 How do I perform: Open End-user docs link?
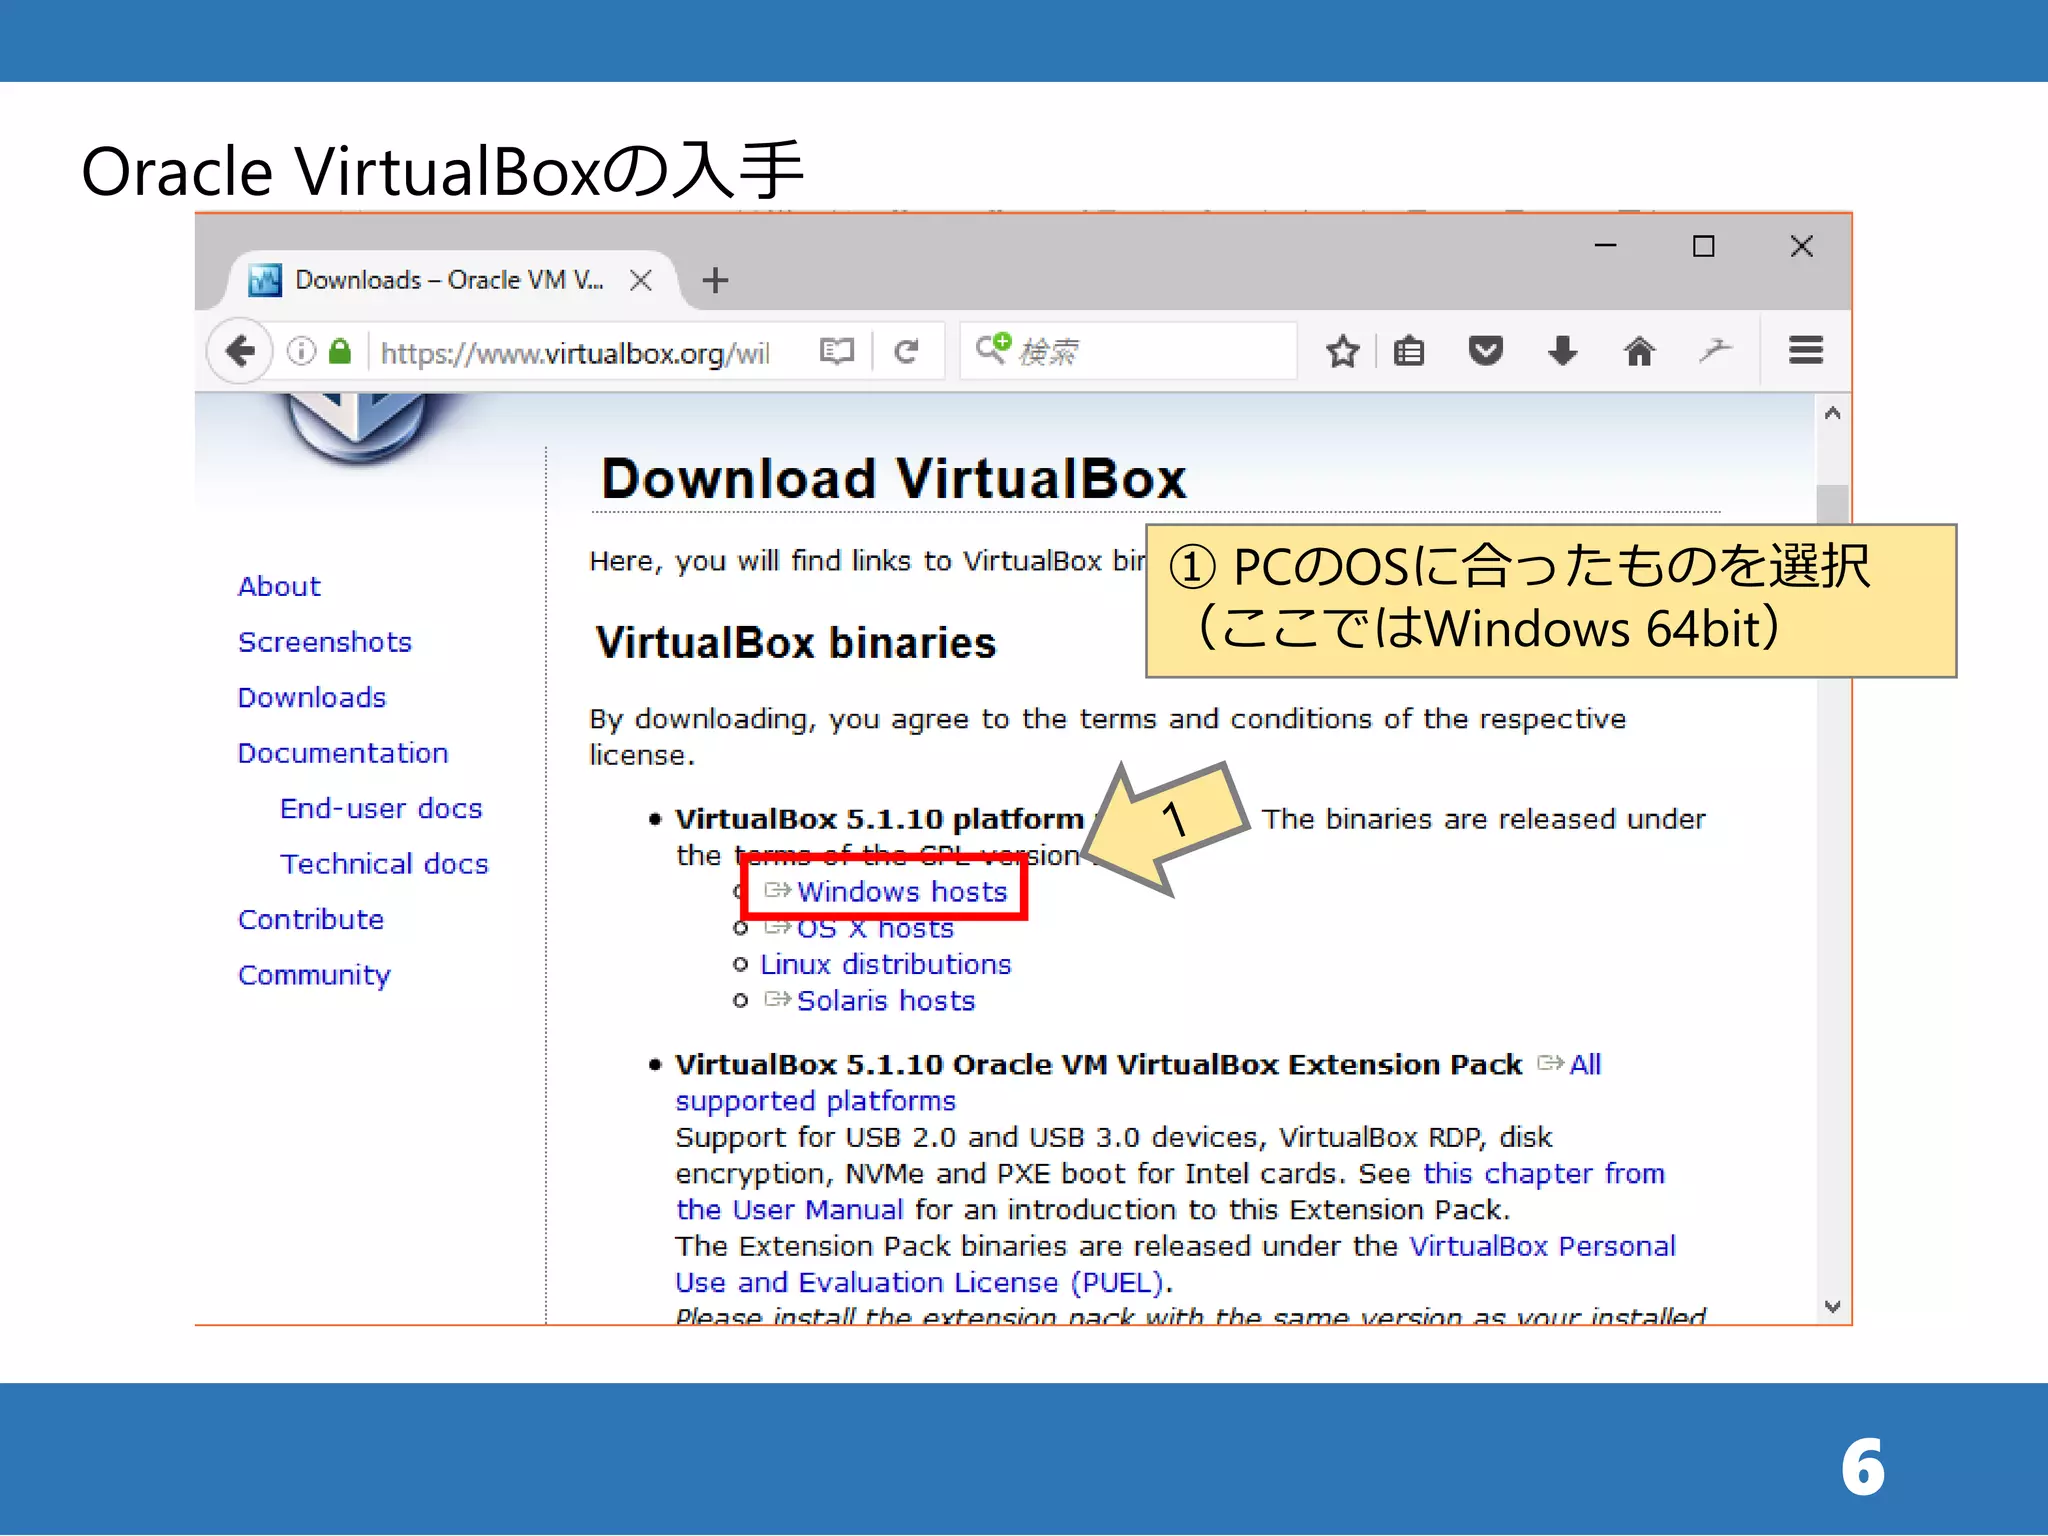click(x=381, y=808)
